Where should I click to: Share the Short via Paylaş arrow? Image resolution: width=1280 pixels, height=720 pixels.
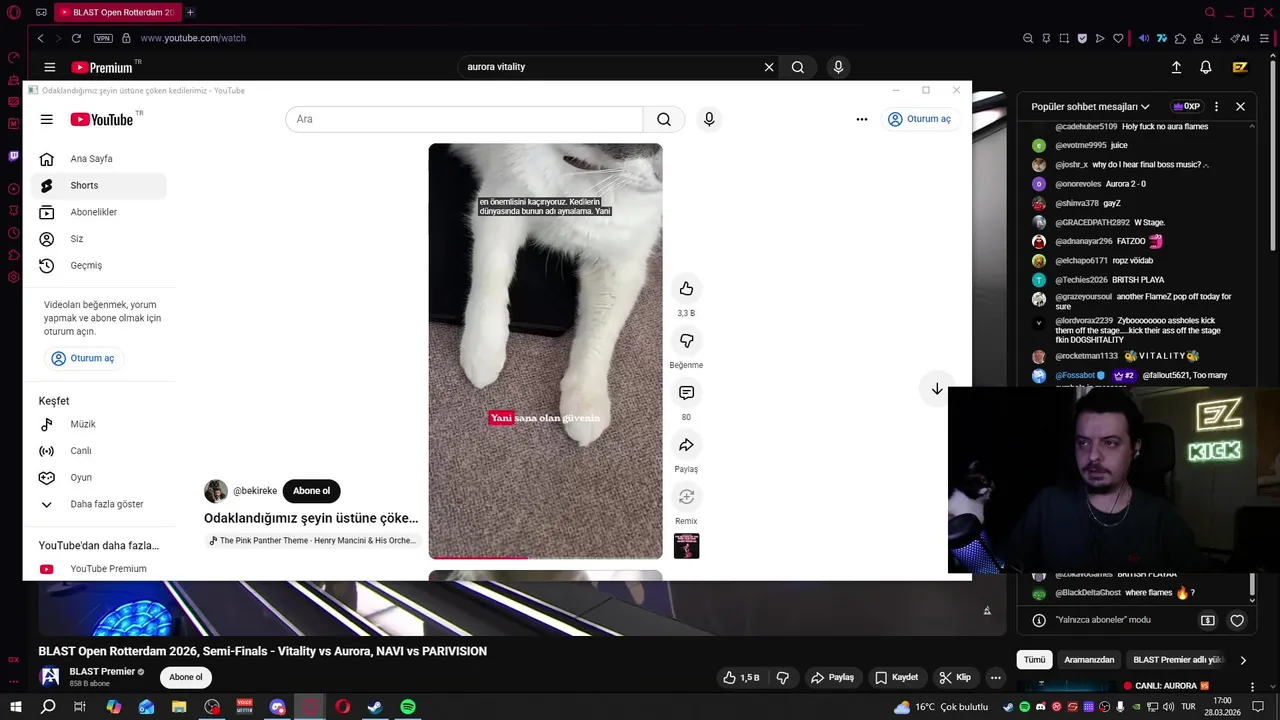pyautogui.click(x=686, y=445)
